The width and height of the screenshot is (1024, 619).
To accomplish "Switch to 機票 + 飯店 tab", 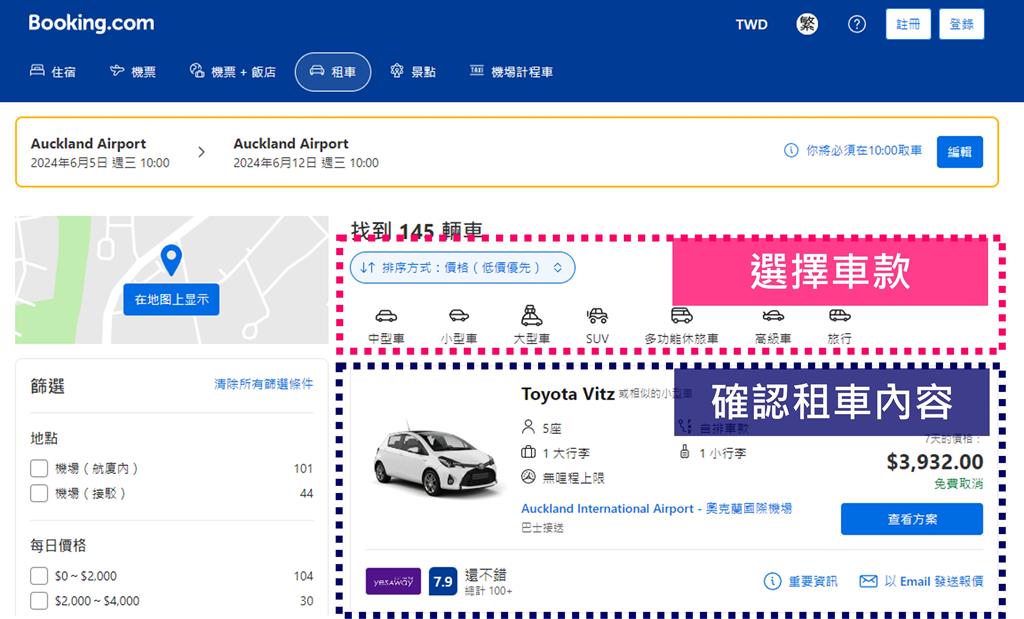I will pos(232,71).
